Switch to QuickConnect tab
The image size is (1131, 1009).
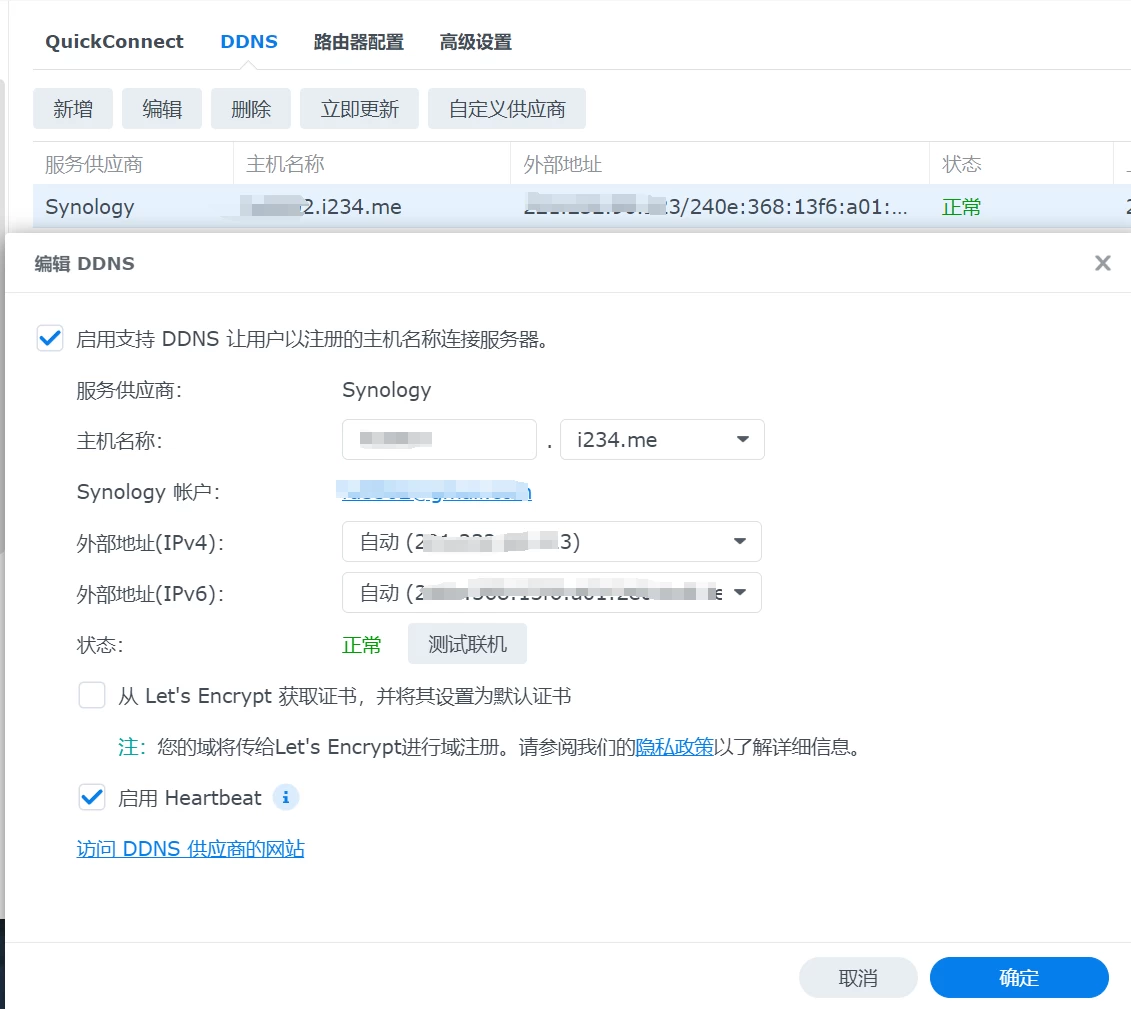(x=115, y=42)
